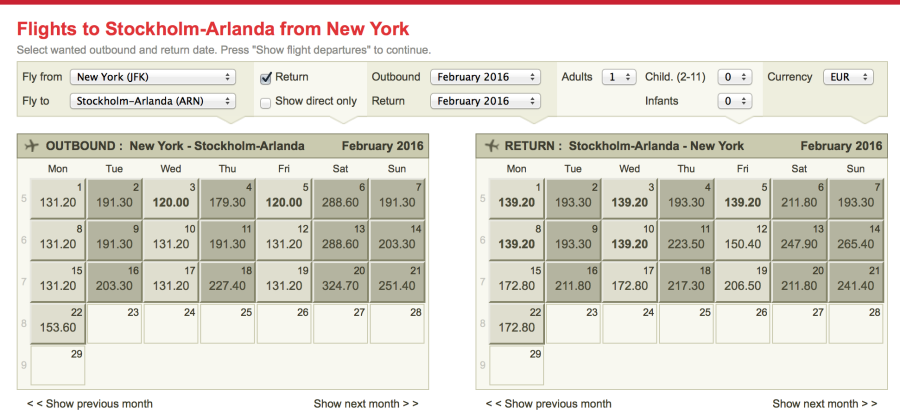Image resolution: width=900 pixels, height=415 pixels.
Task: Click the outbound airplane icon
Action: coord(29,146)
